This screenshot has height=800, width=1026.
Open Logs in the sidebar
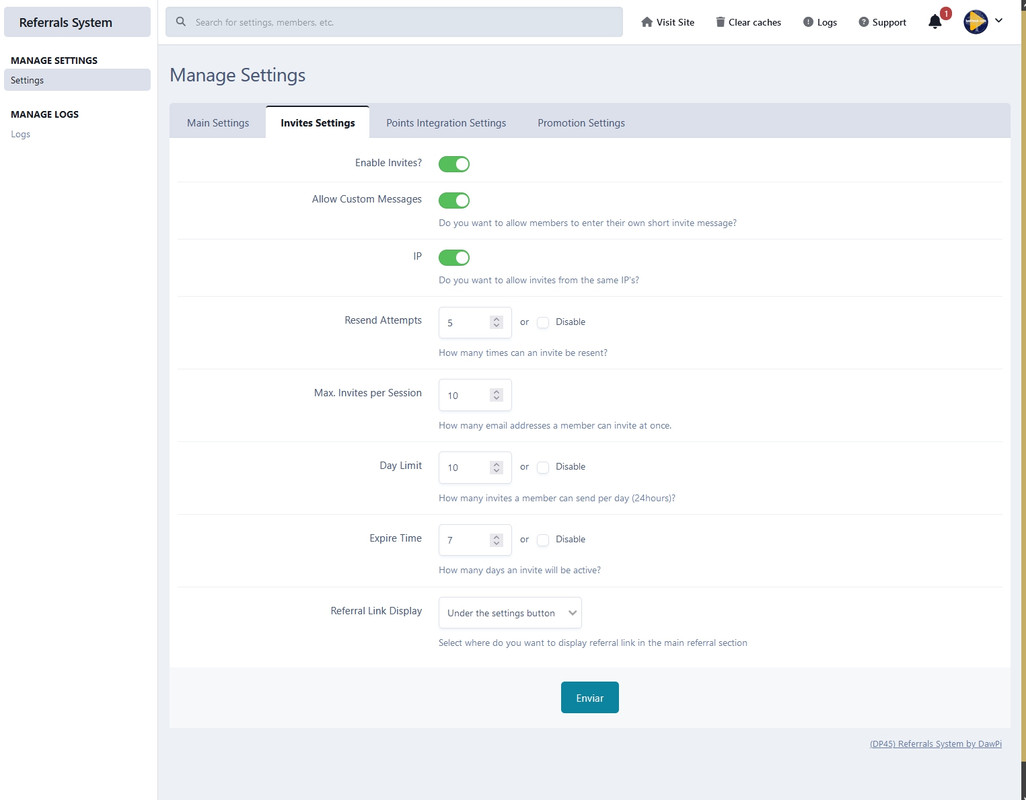point(20,134)
